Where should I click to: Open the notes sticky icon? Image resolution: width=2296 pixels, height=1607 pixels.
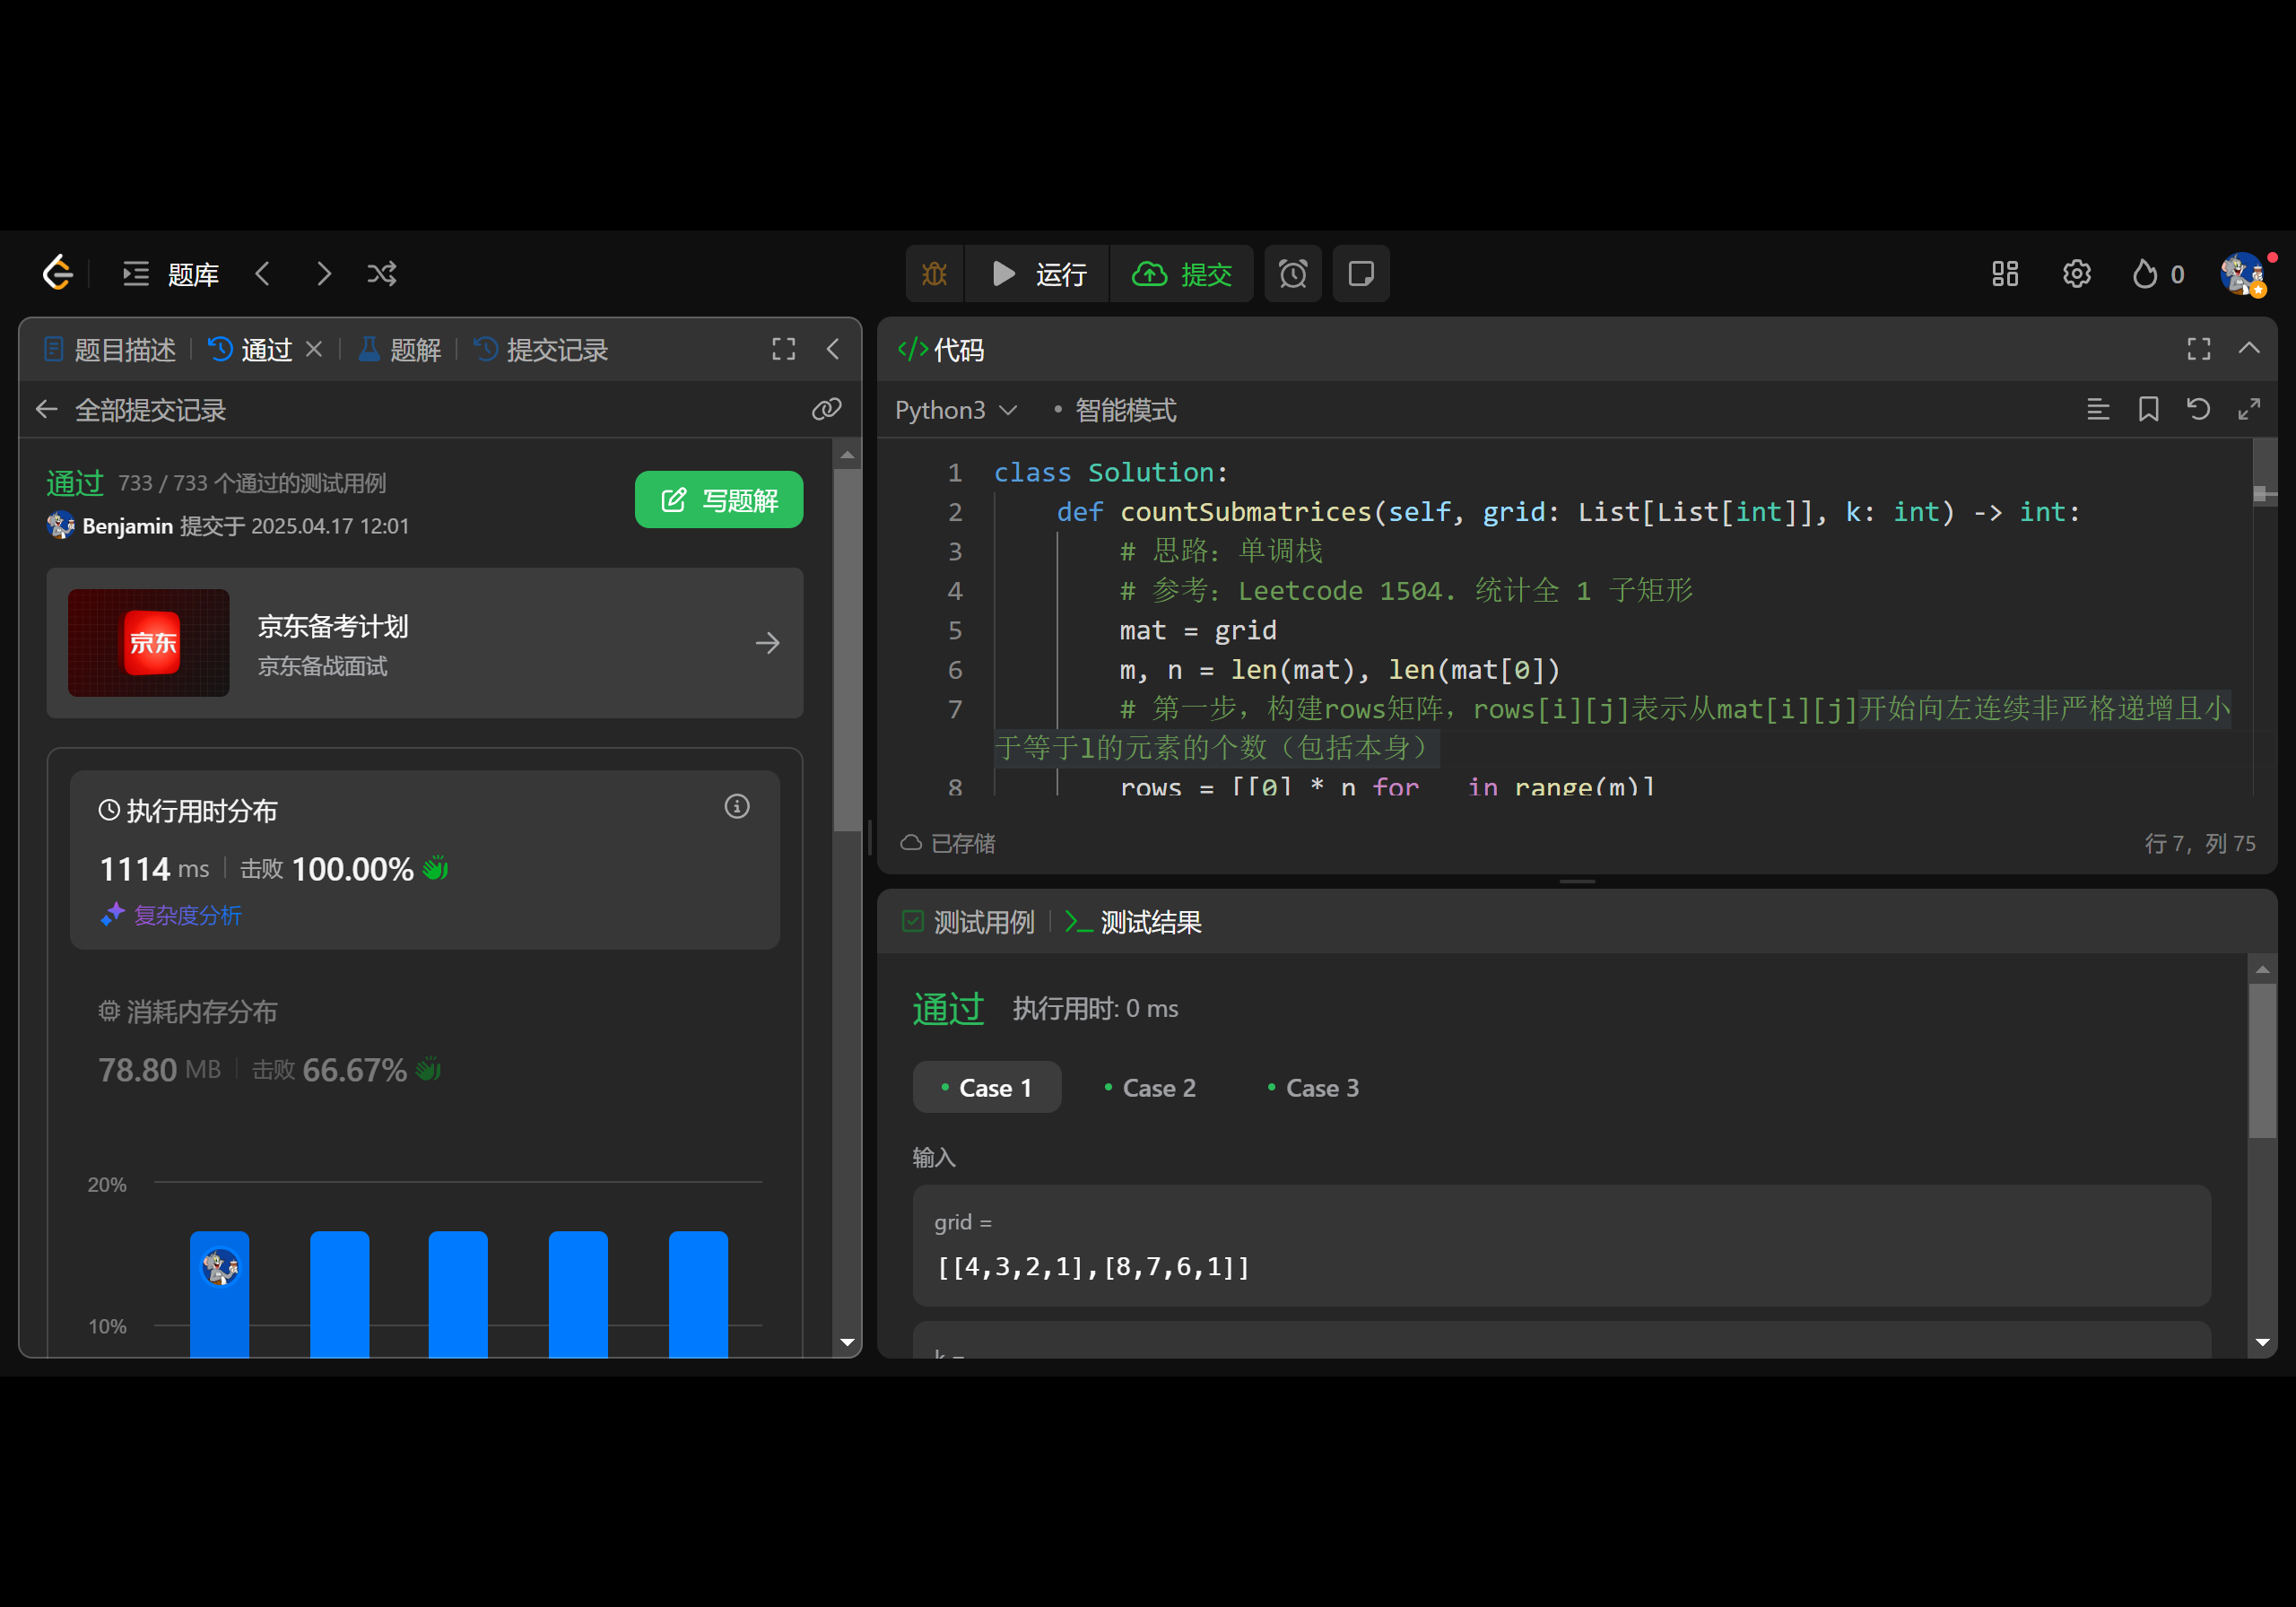(1361, 274)
